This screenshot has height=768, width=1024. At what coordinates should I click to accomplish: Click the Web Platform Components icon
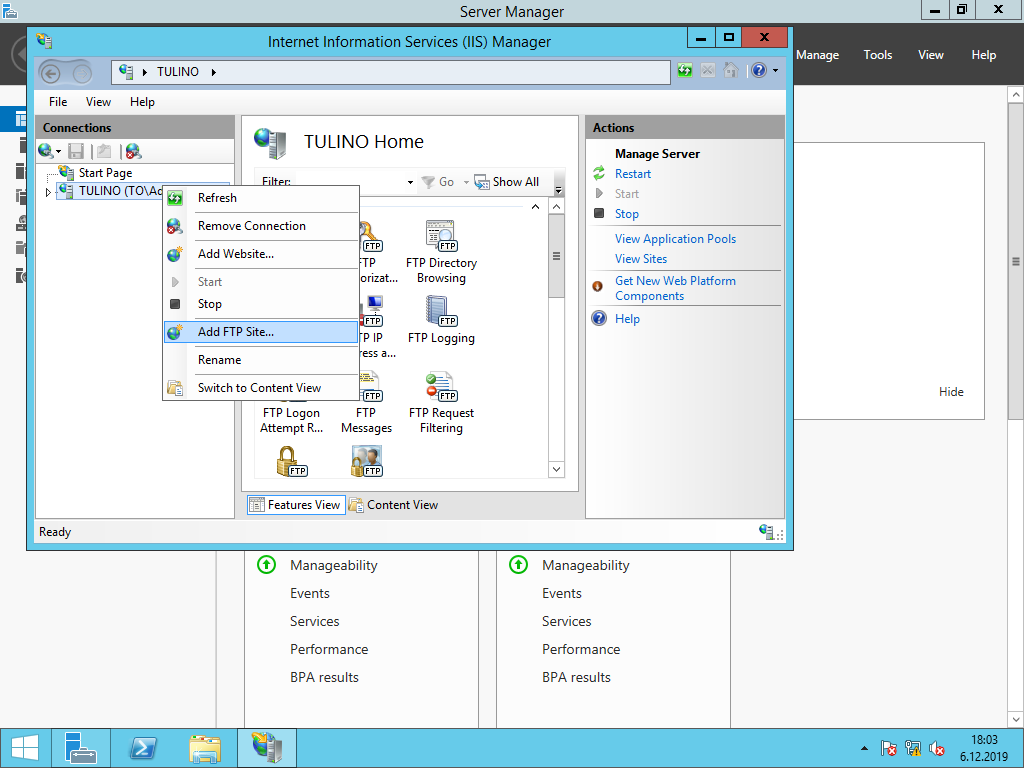[598, 287]
